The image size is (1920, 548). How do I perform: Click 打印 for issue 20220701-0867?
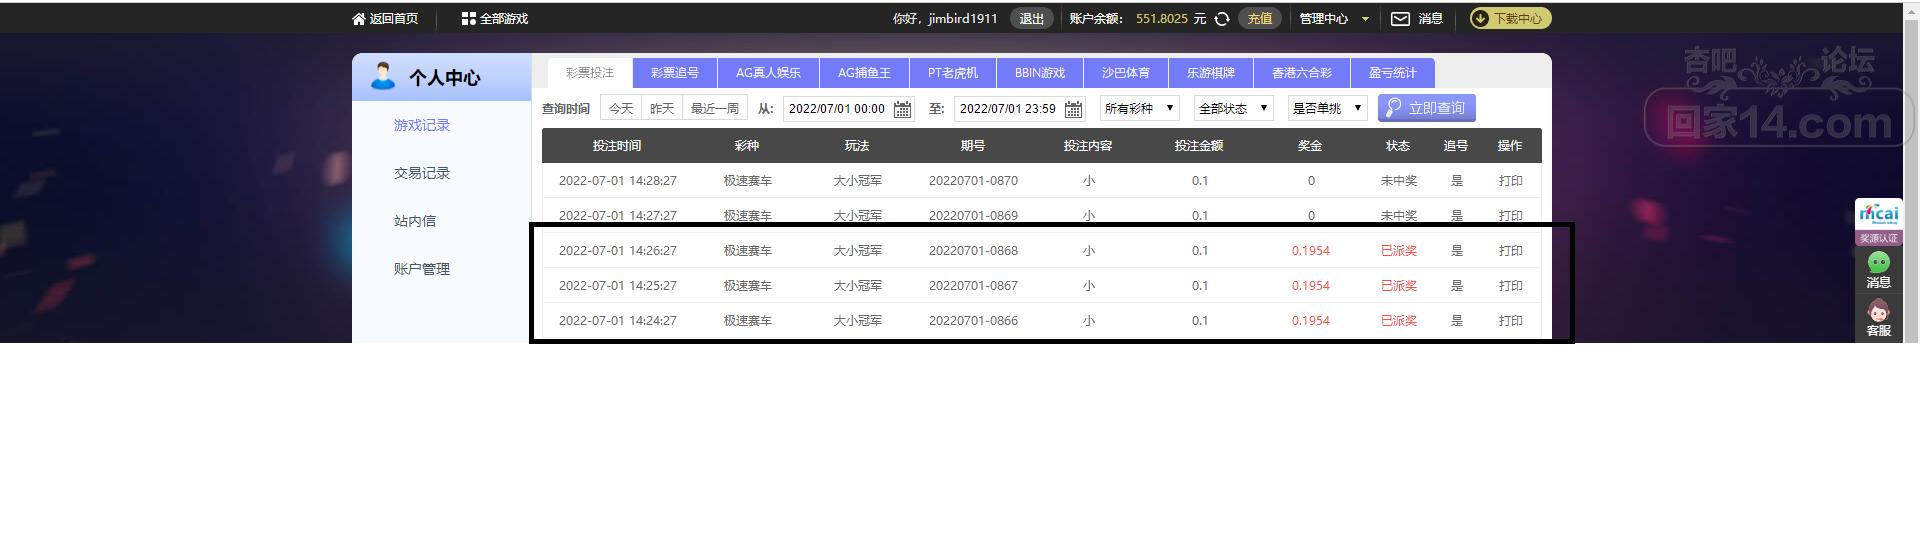click(1510, 286)
